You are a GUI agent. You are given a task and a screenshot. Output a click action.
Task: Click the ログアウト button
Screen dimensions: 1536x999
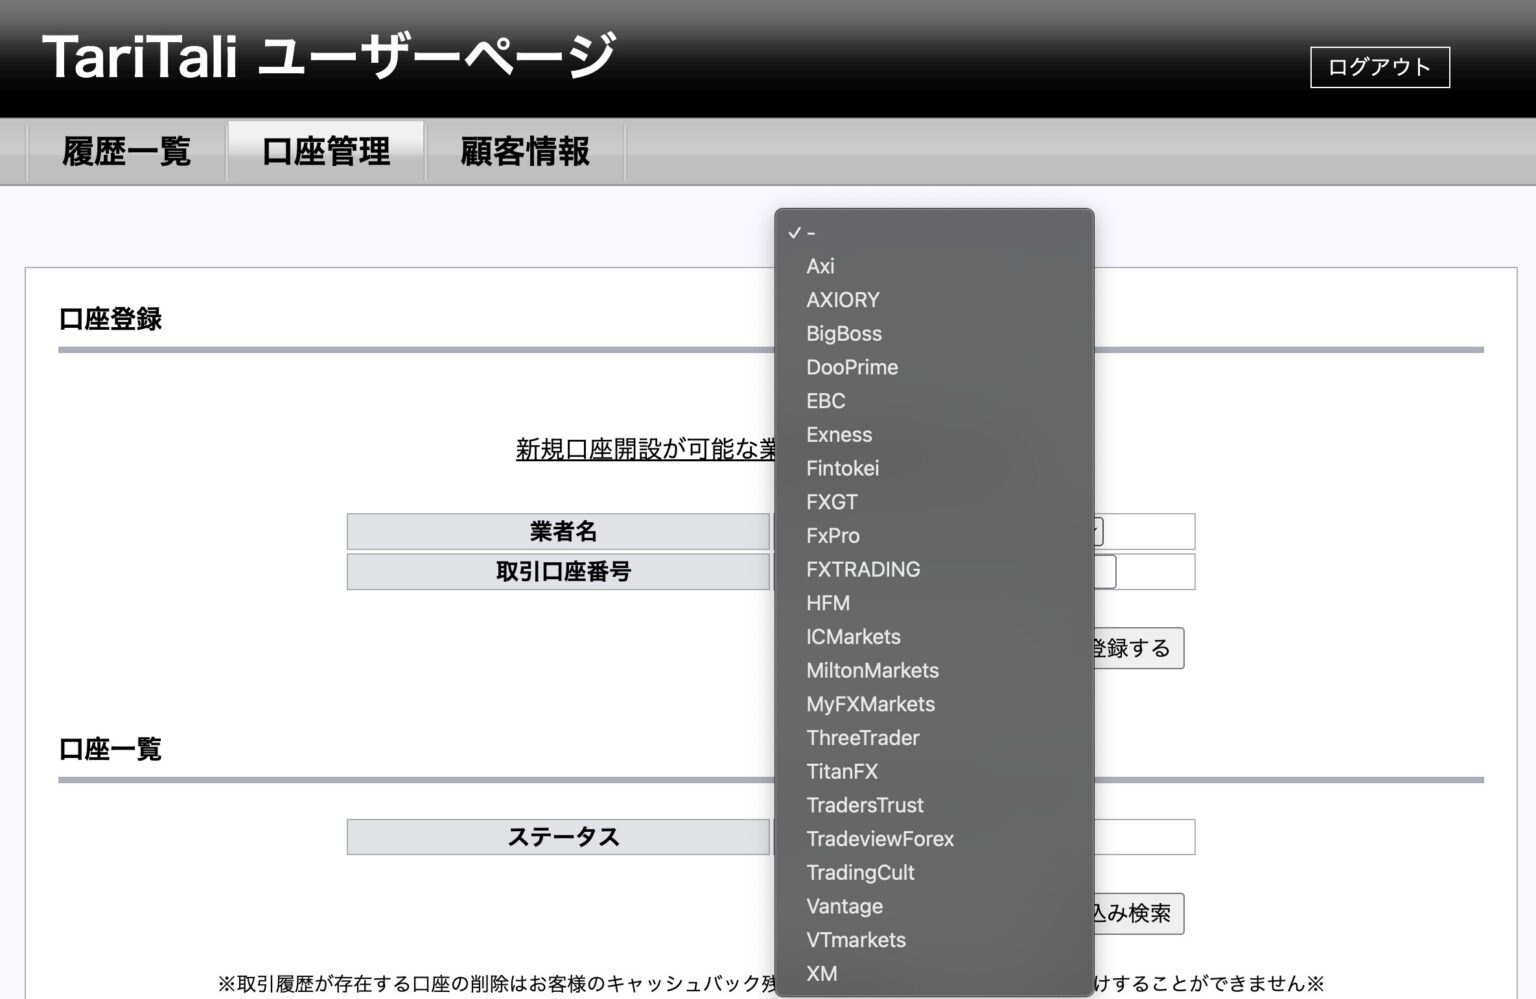click(x=1380, y=66)
